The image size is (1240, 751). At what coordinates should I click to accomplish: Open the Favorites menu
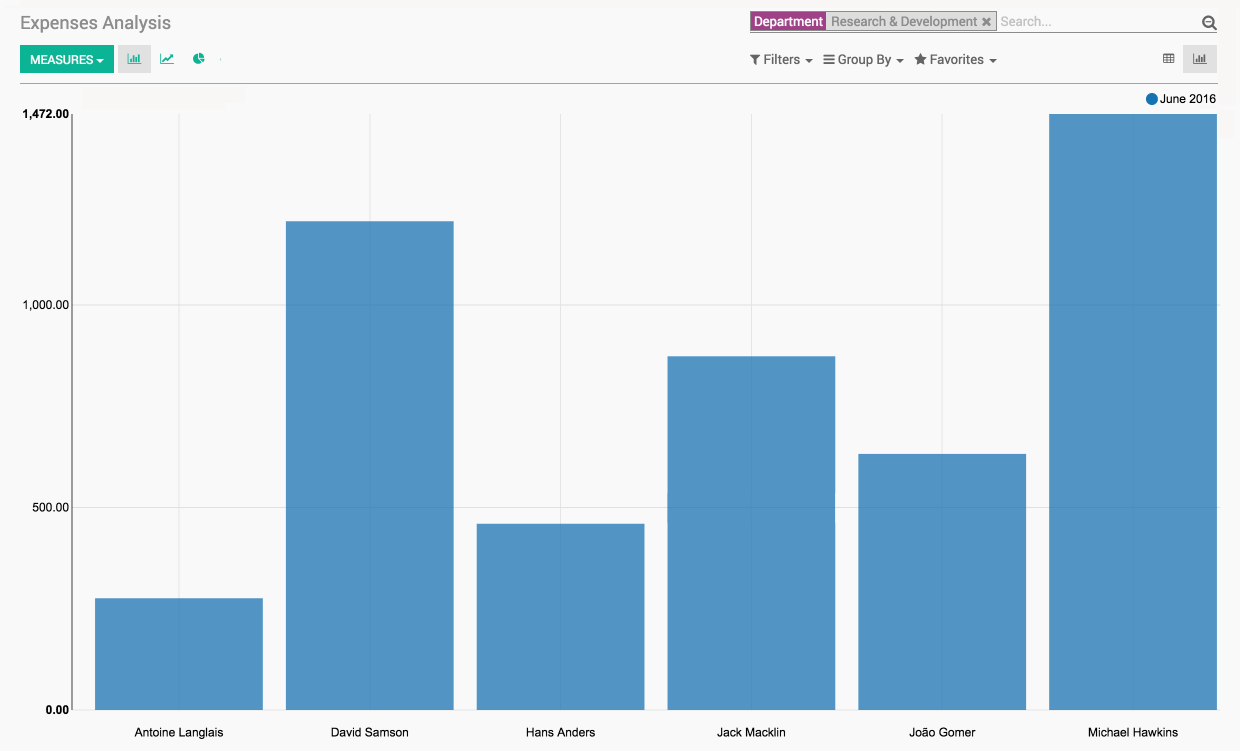click(955, 60)
